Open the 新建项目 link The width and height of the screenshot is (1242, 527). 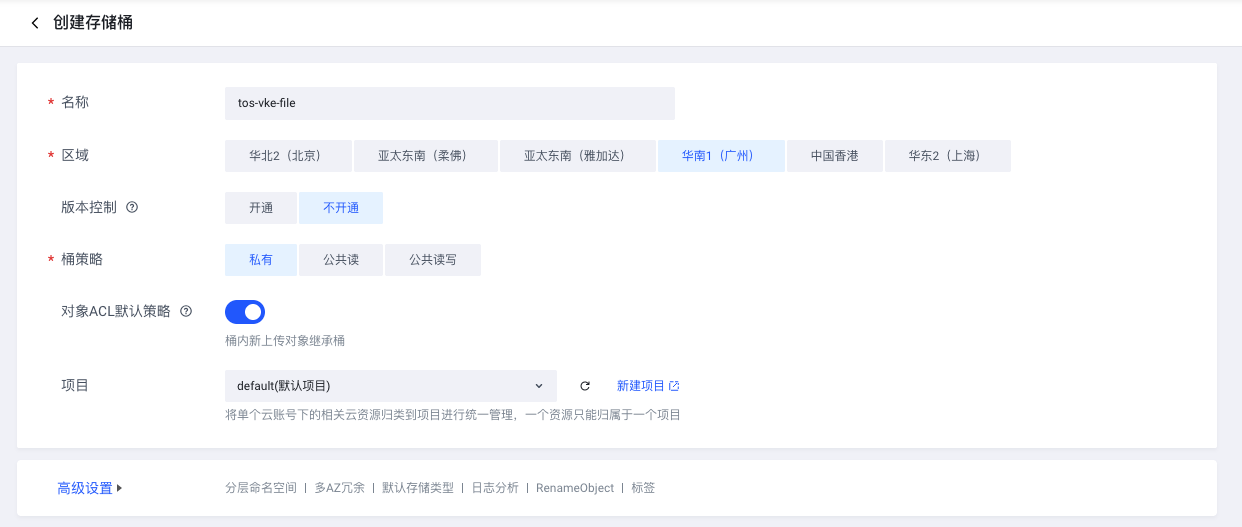tap(641, 386)
